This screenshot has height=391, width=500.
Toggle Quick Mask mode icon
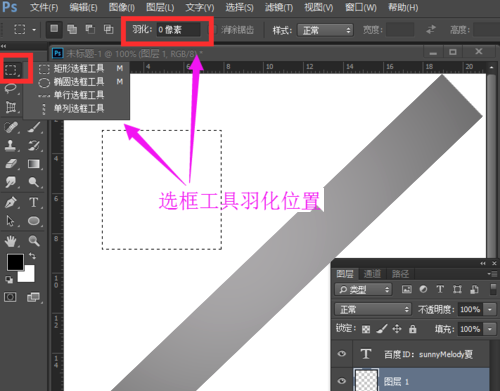pyautogui.click(x=10, y=297)
